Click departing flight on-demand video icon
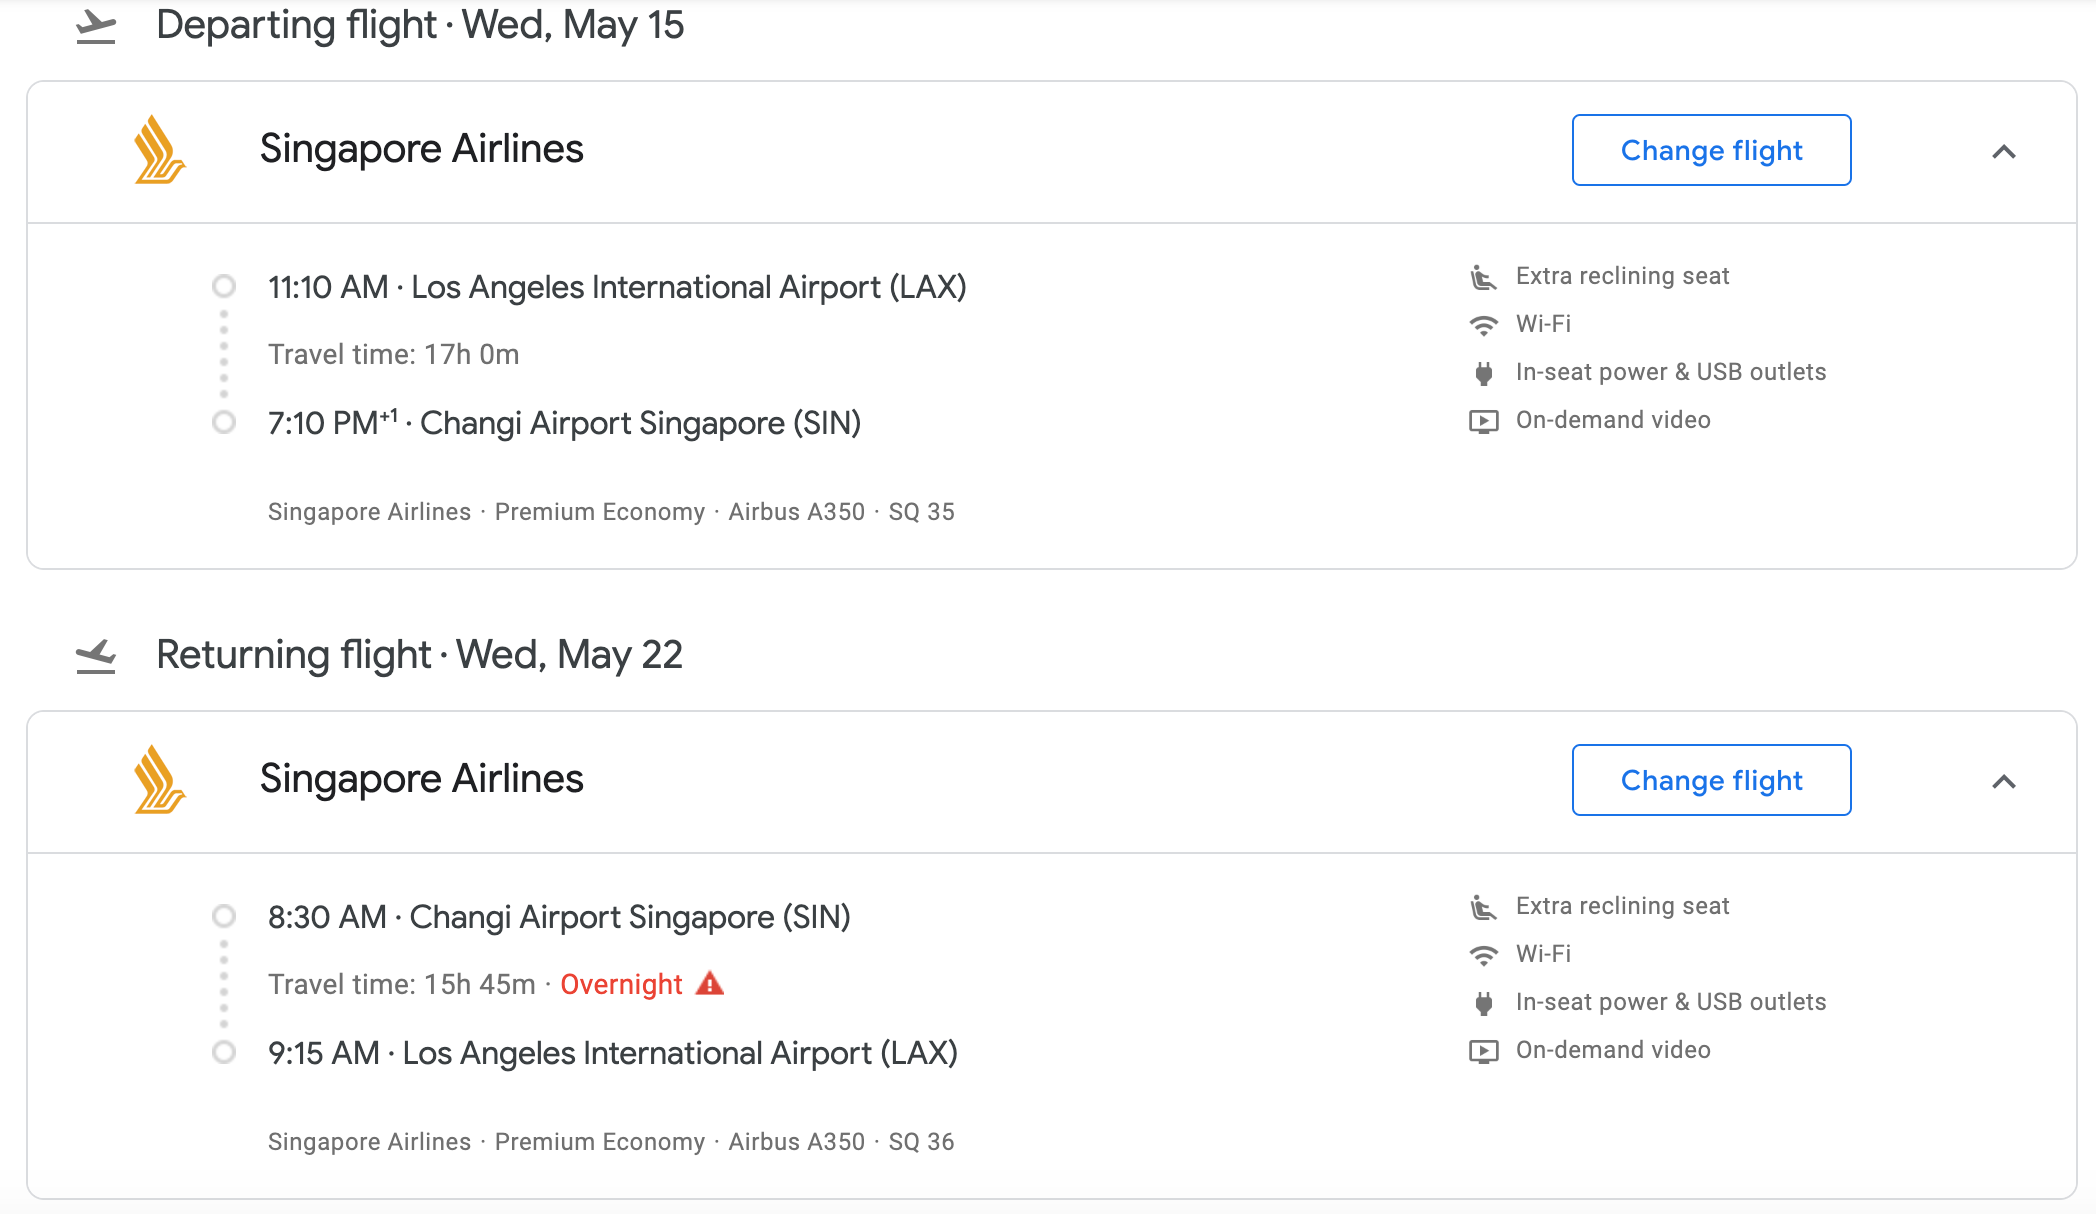This screenshot has width=2096, height=1214. click(1483, 421)
